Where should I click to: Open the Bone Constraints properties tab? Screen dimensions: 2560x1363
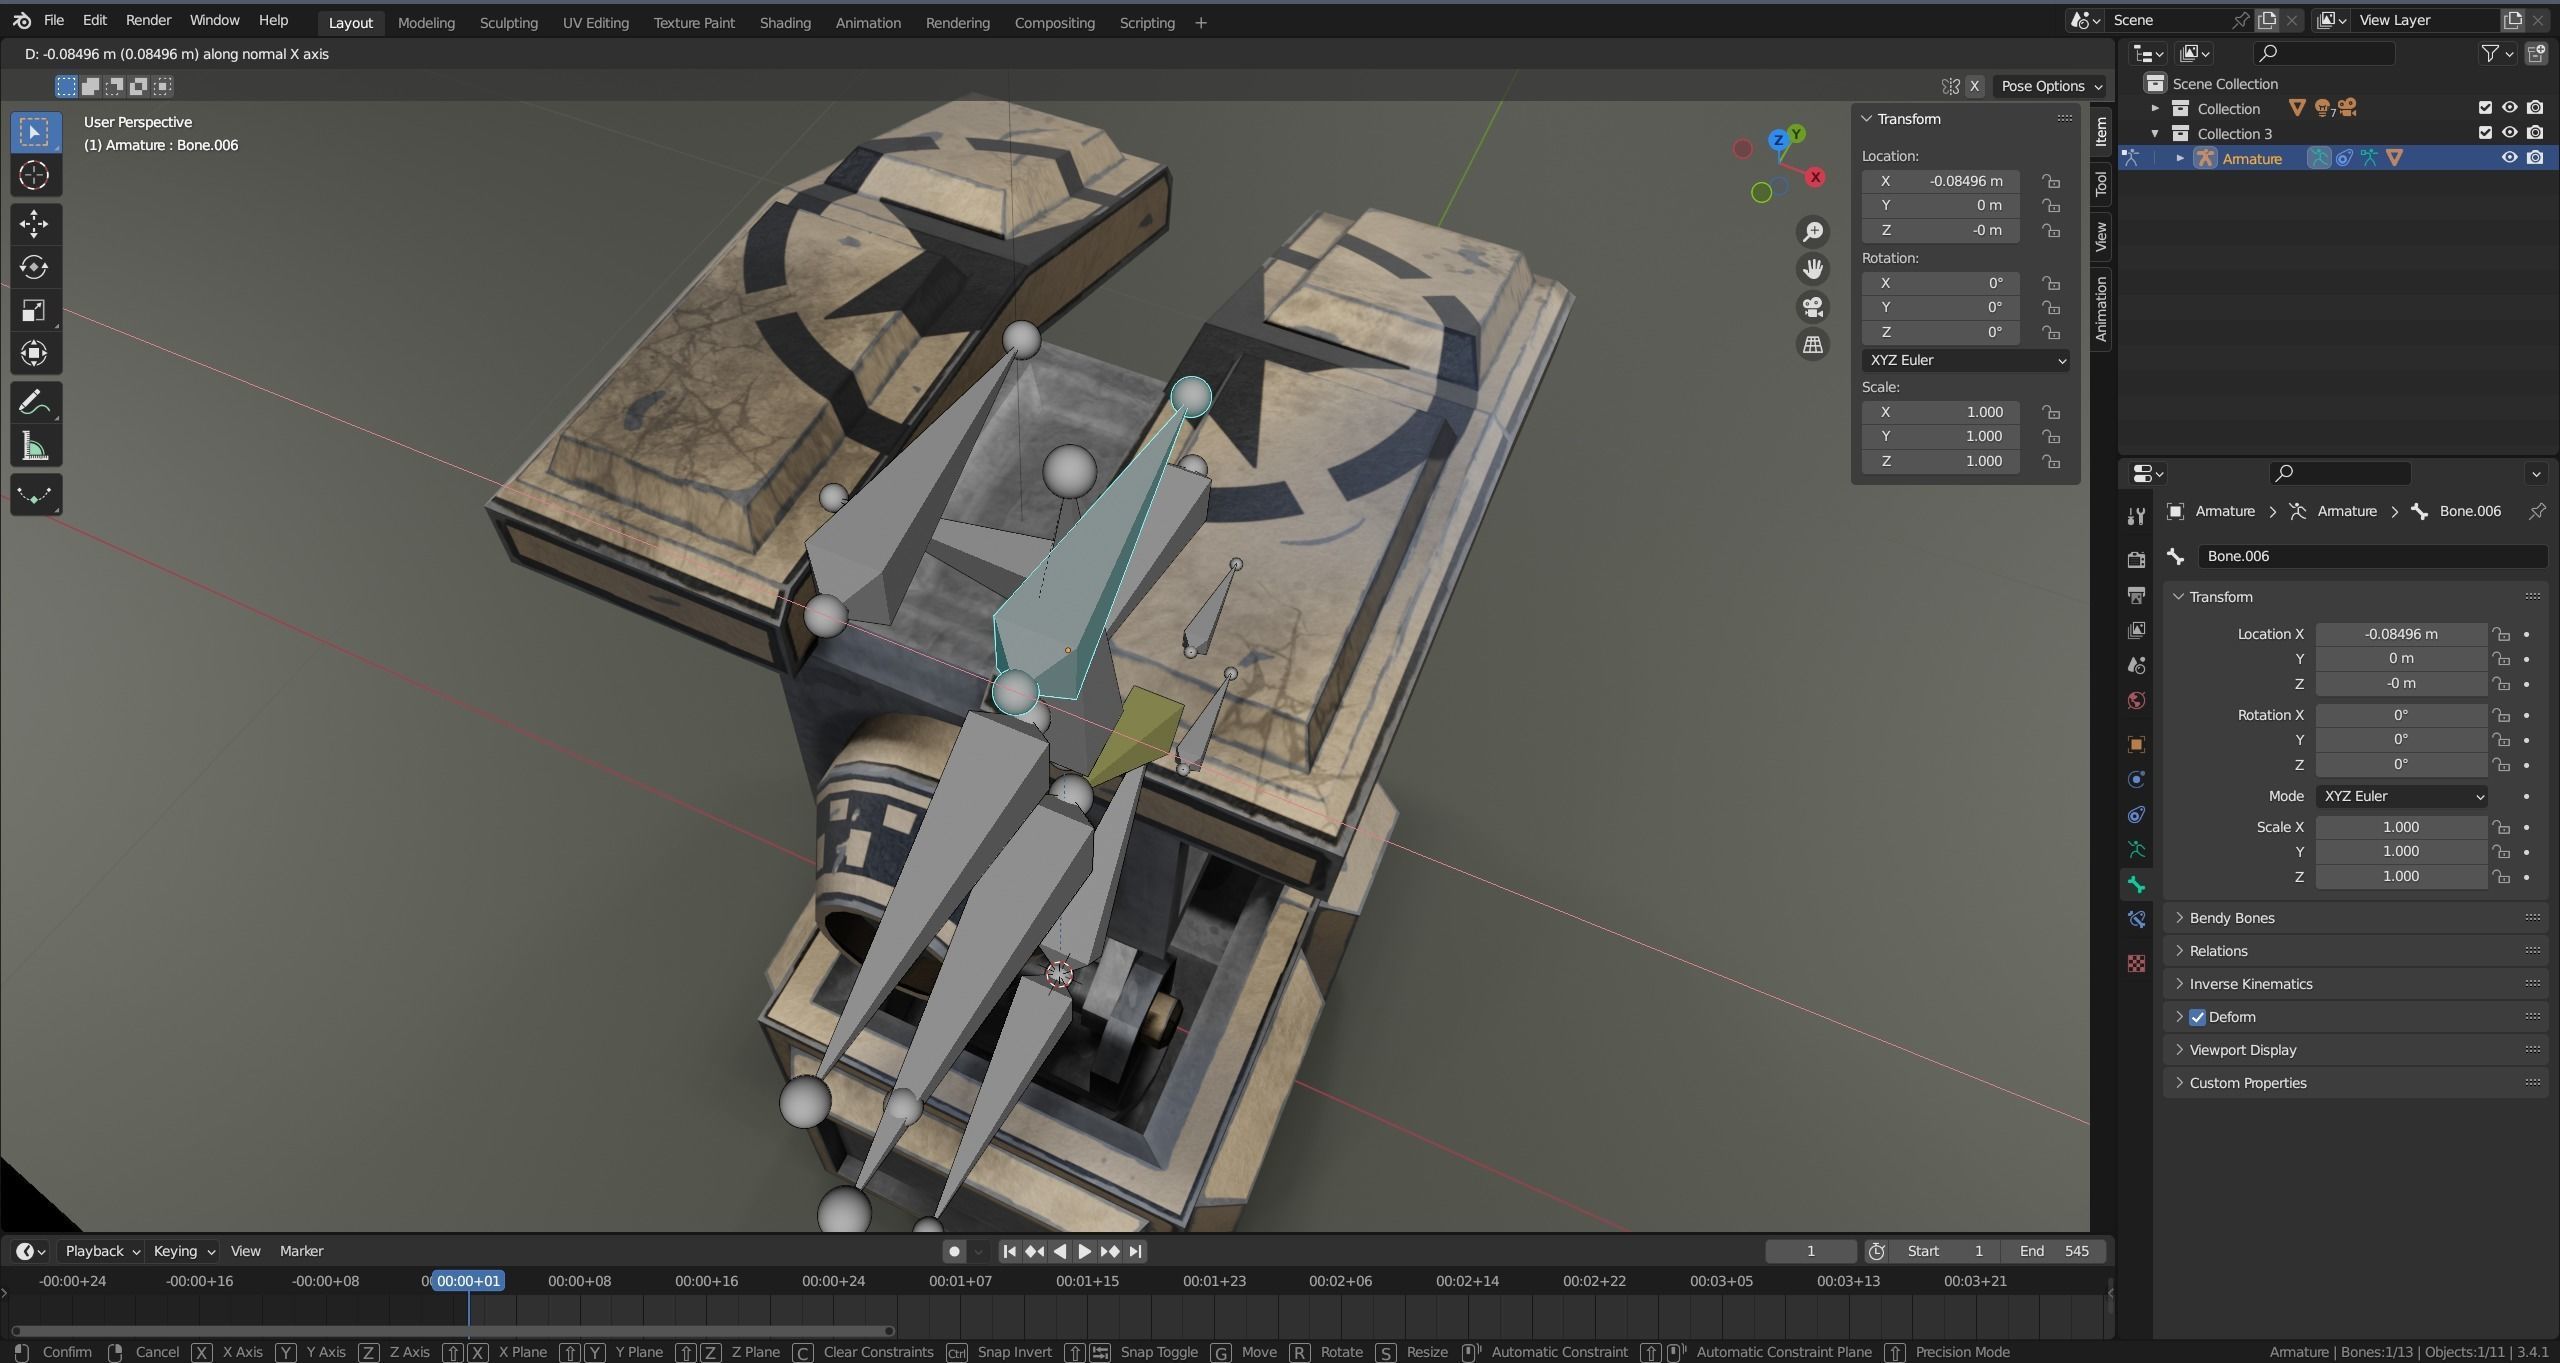tap(2137, 919)
